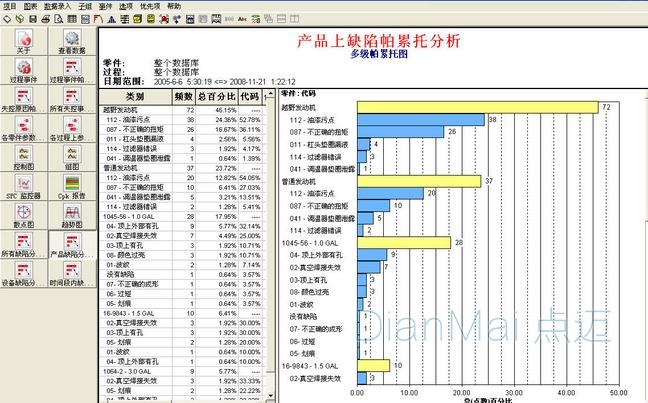Viewport: 648px width, 403px height.
Task: Click the 代码 column header
Action: click(x=250, y=97)
